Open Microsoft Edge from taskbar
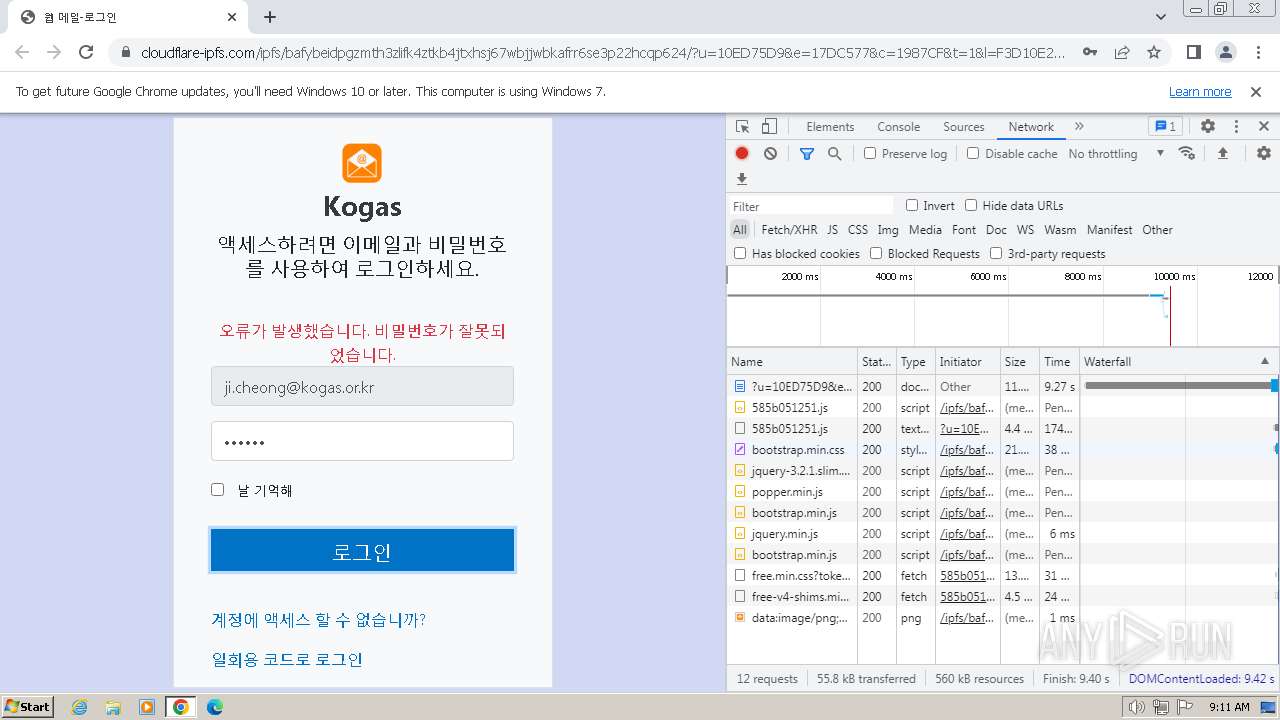Viewport: 1280px width, 720px height. click(214, 707)
